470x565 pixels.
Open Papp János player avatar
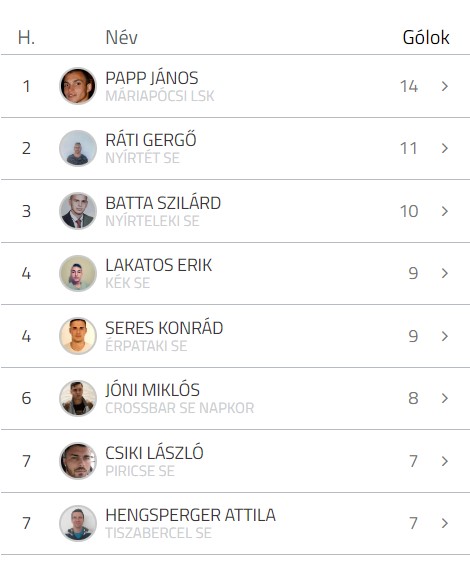78,86
